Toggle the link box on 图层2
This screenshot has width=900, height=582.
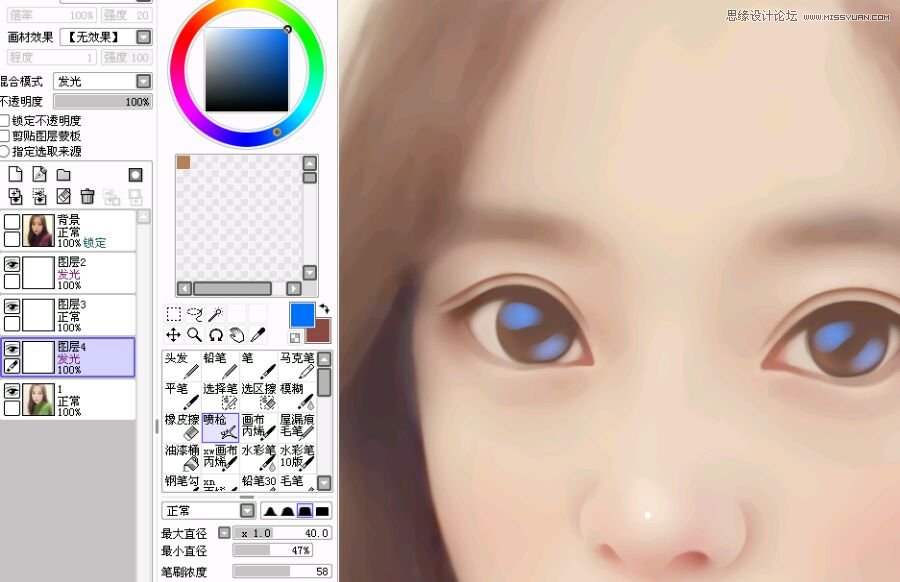point(12,281)
